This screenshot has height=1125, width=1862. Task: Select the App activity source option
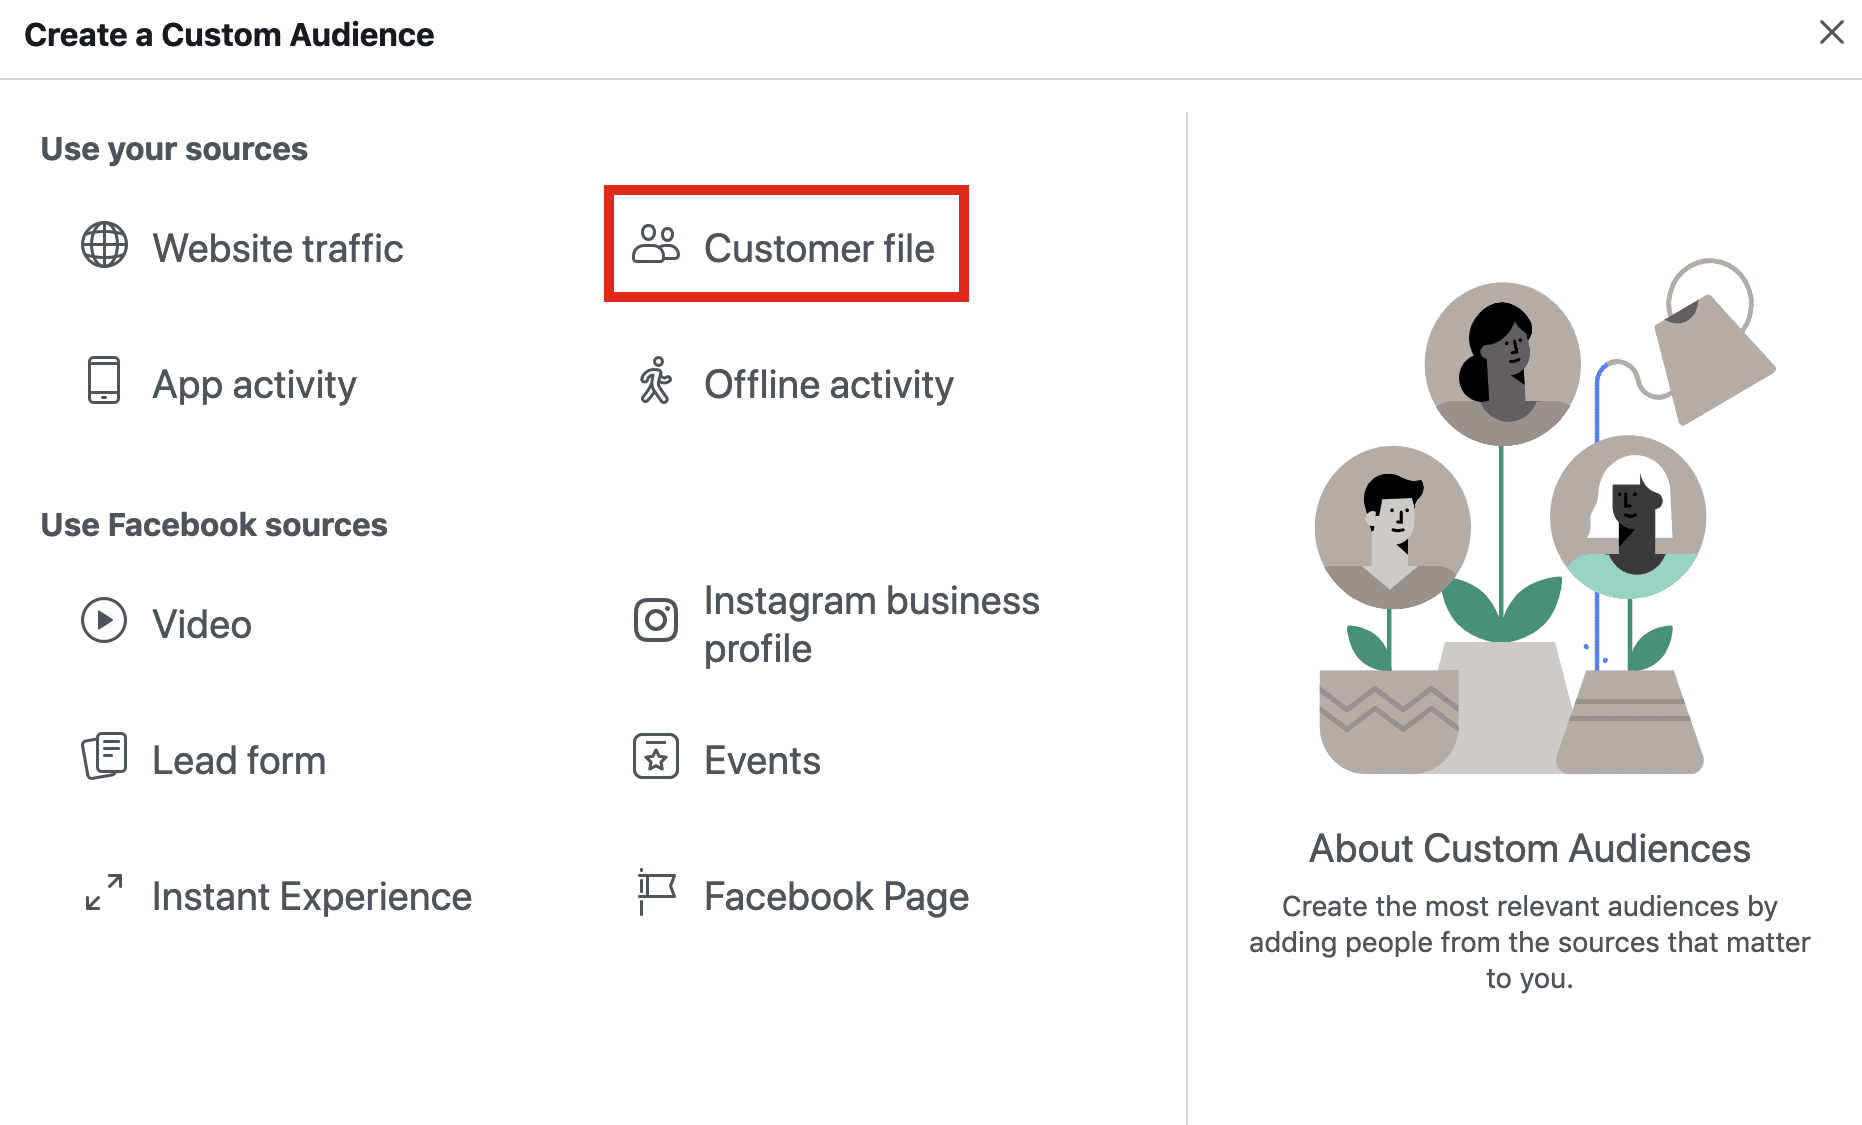pos(254,384)
